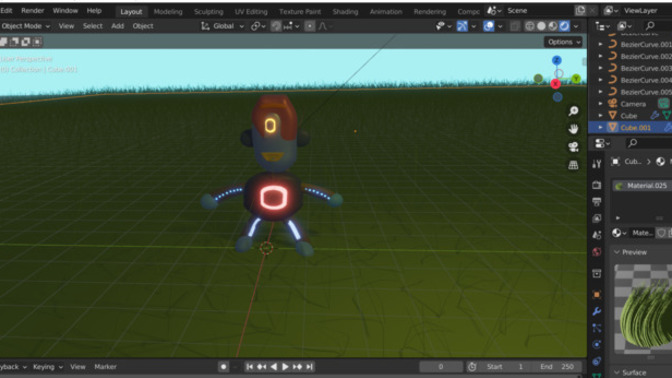Screen dimensions: 672x378
Task: Click the properties editor search icon
Action: [x=633, y=143]
